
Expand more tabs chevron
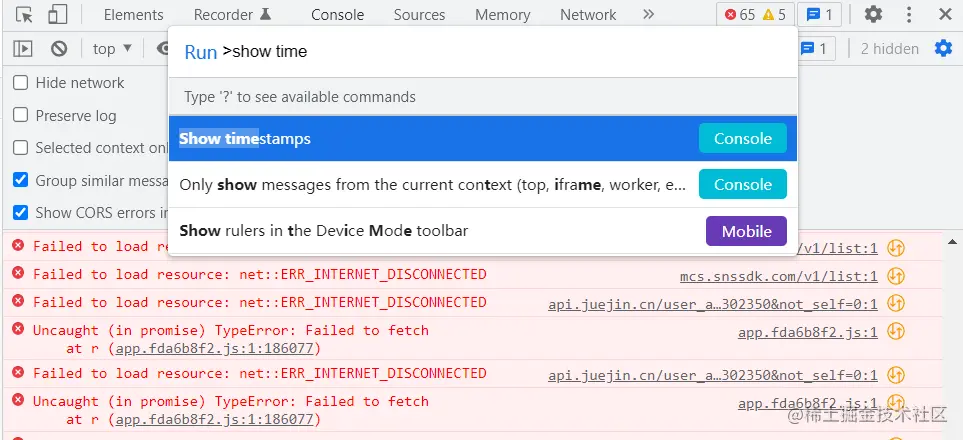coord(648,14)
